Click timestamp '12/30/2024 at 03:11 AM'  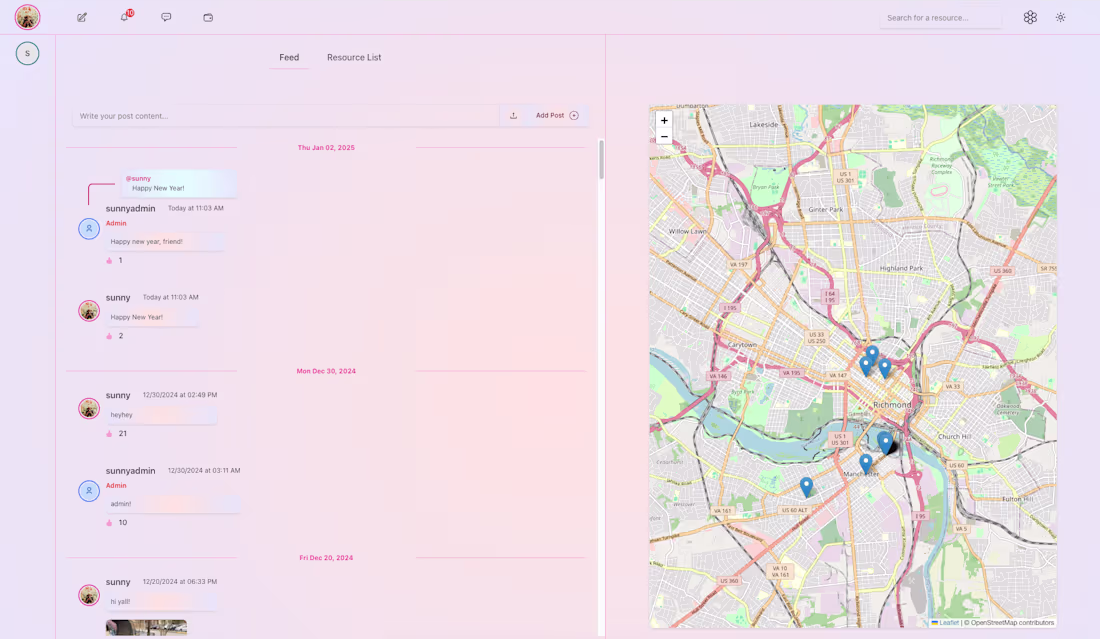pyautogui.click(x=204, y=471)
